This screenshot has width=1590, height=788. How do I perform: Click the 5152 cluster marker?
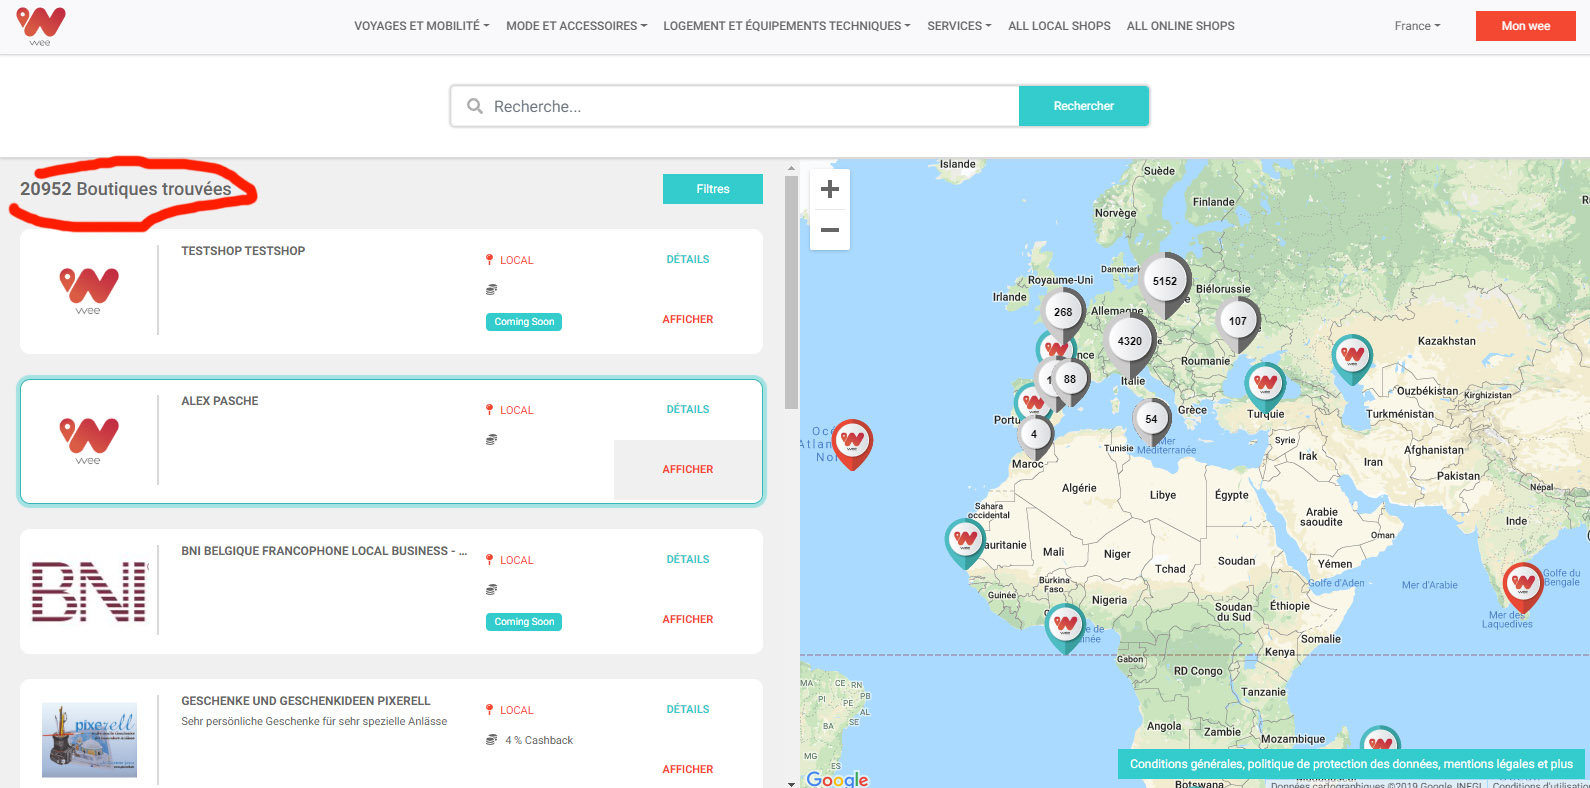point(1164,281)
